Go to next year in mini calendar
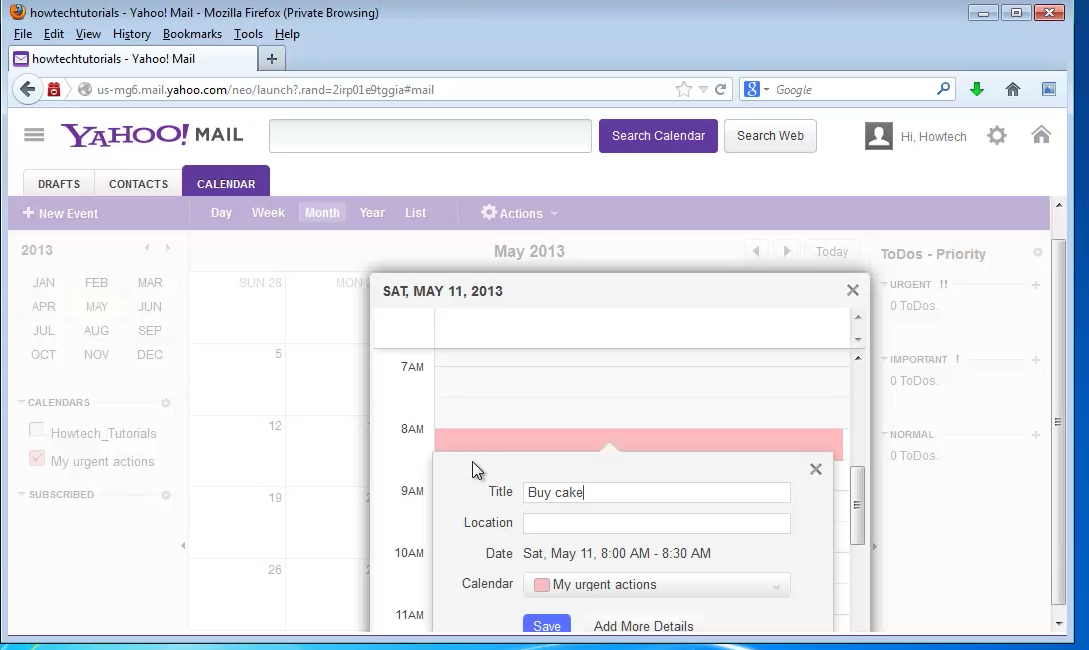The image size is (1089, 650). tap(167, 248)
